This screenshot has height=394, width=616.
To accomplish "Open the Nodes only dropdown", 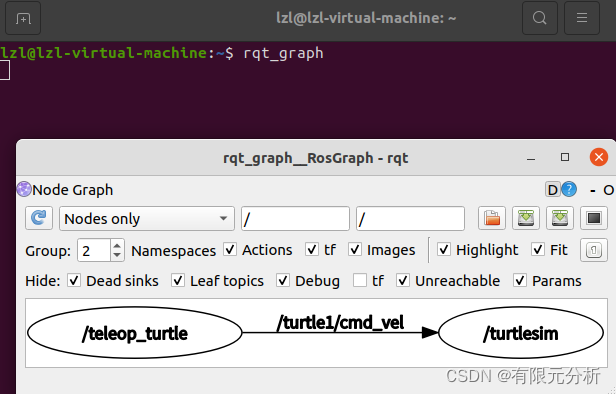I will pyautogui.click(x=147, y=218).
